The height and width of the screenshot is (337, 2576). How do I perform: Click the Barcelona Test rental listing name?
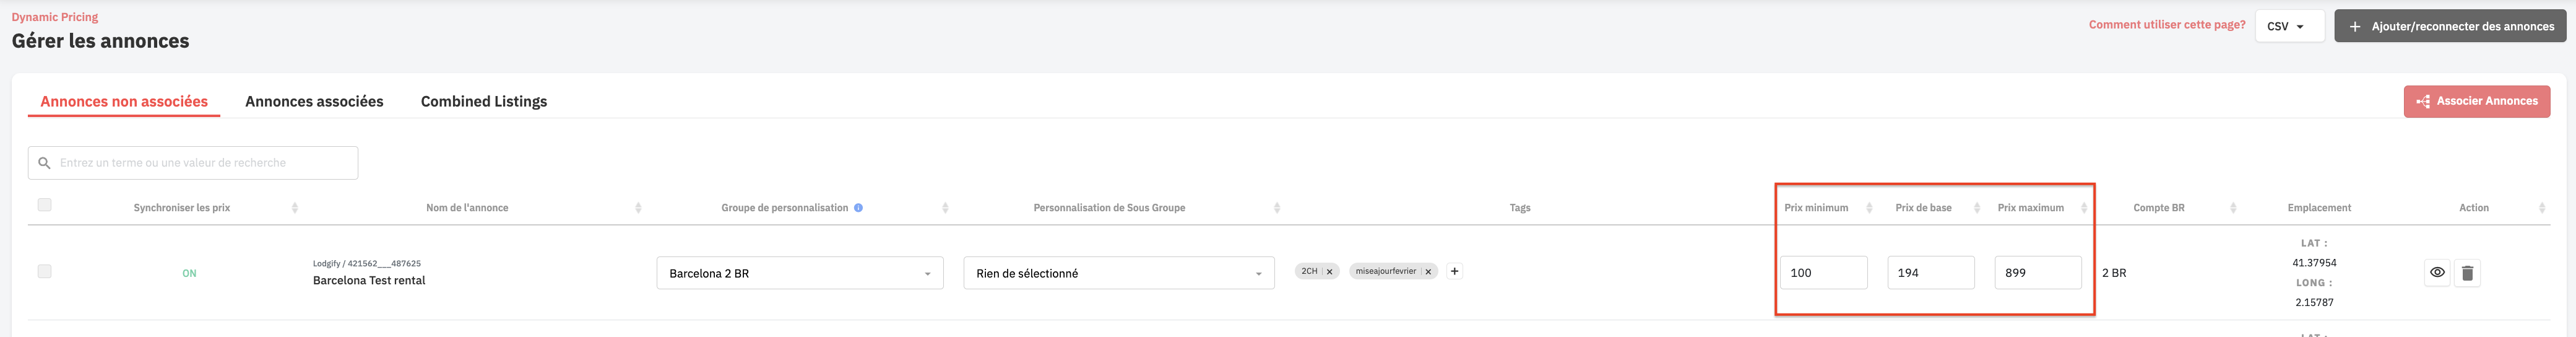click(x=369, y=281)
